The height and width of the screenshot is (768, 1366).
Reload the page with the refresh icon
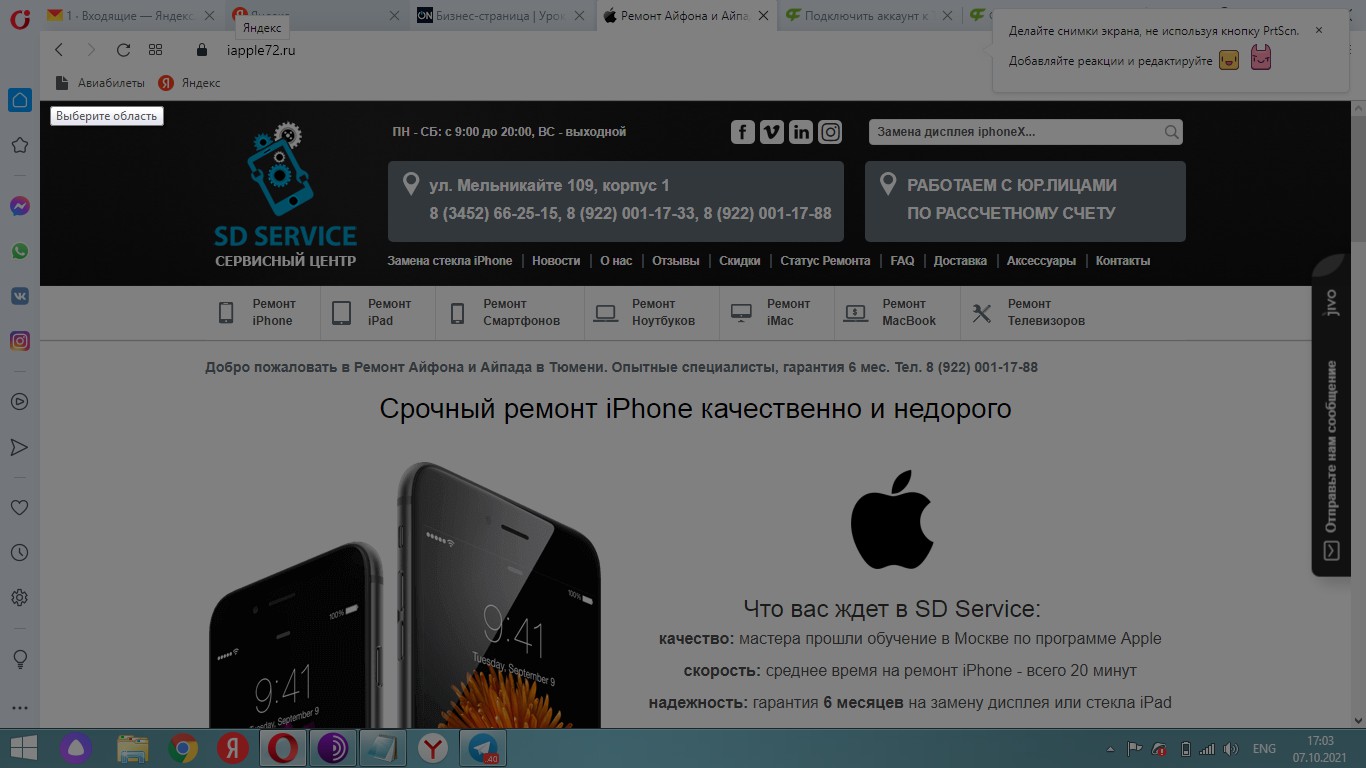click(123, 50)
